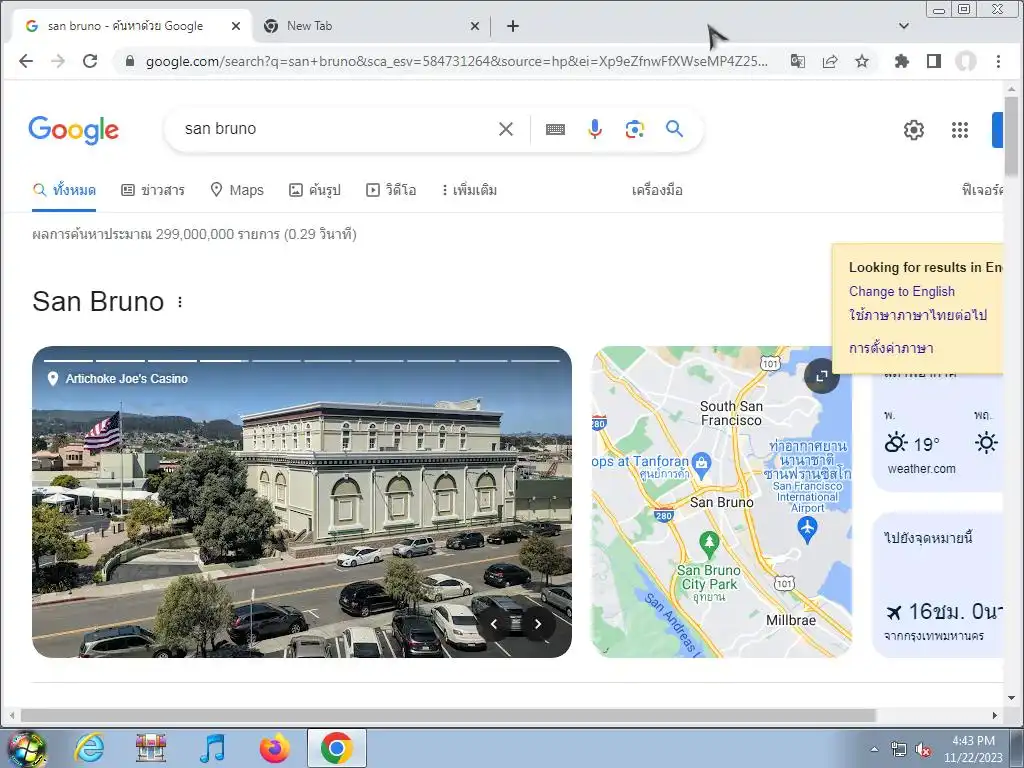Open San Bruno more options dots
The image size is (1024, 768).
[x=180, y=302]
